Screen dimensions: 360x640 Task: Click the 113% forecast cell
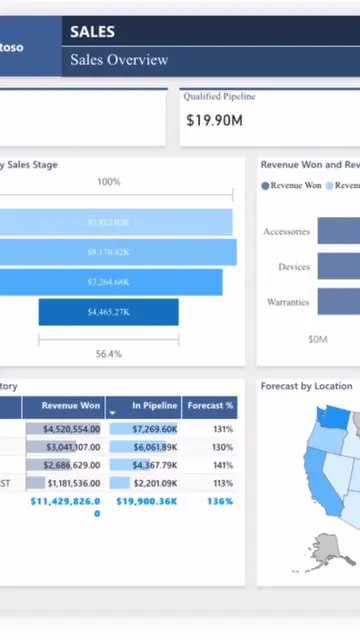coord(223,483)
